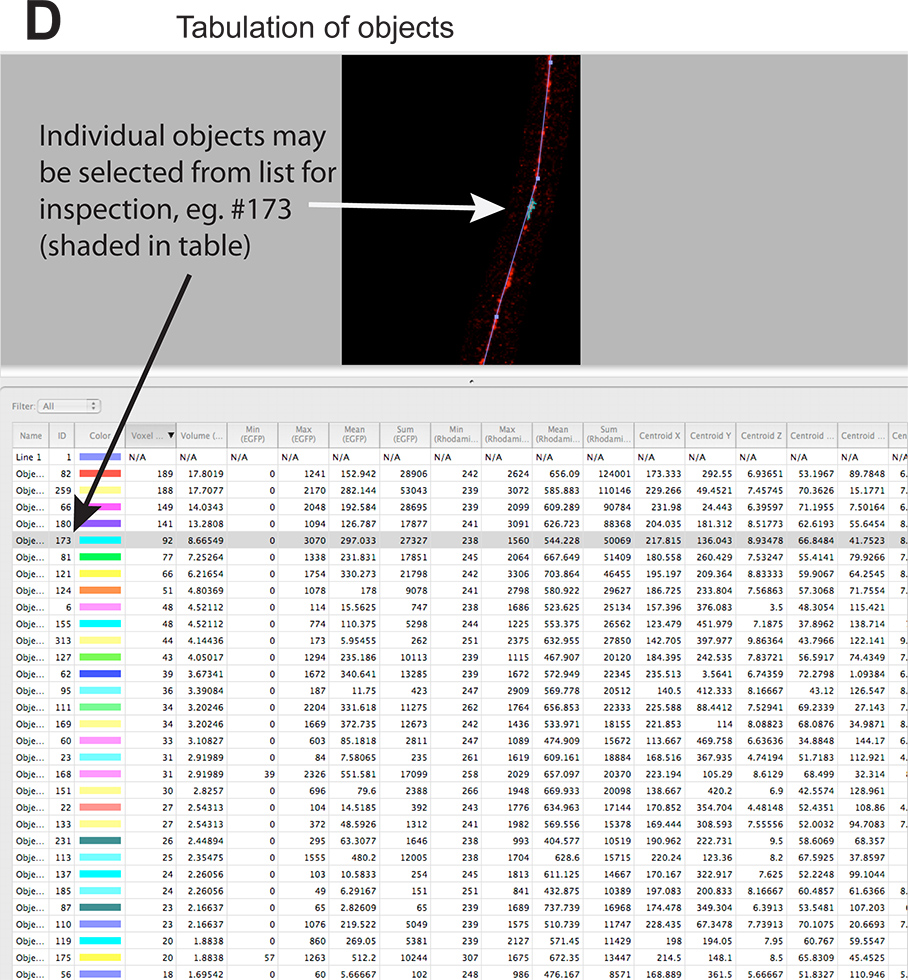Select ID cell 169 in the table
This screenshot has height=980, width=908.
pos(63,724)
